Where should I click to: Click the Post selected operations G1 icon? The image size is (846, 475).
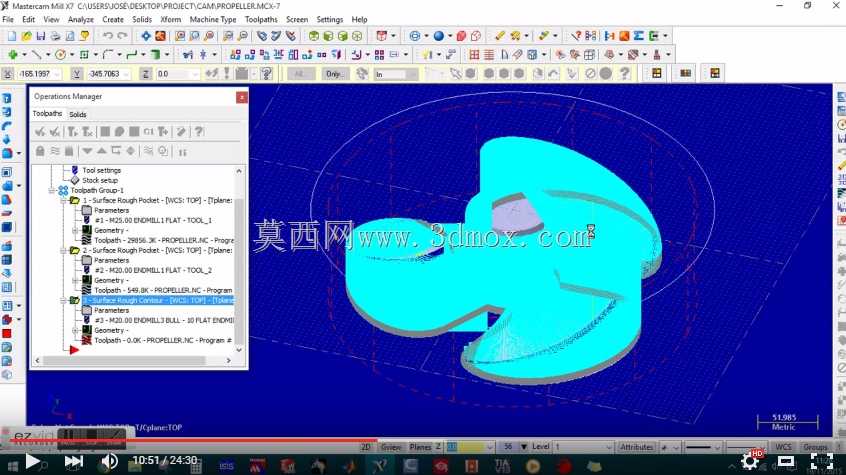(148, 132)
